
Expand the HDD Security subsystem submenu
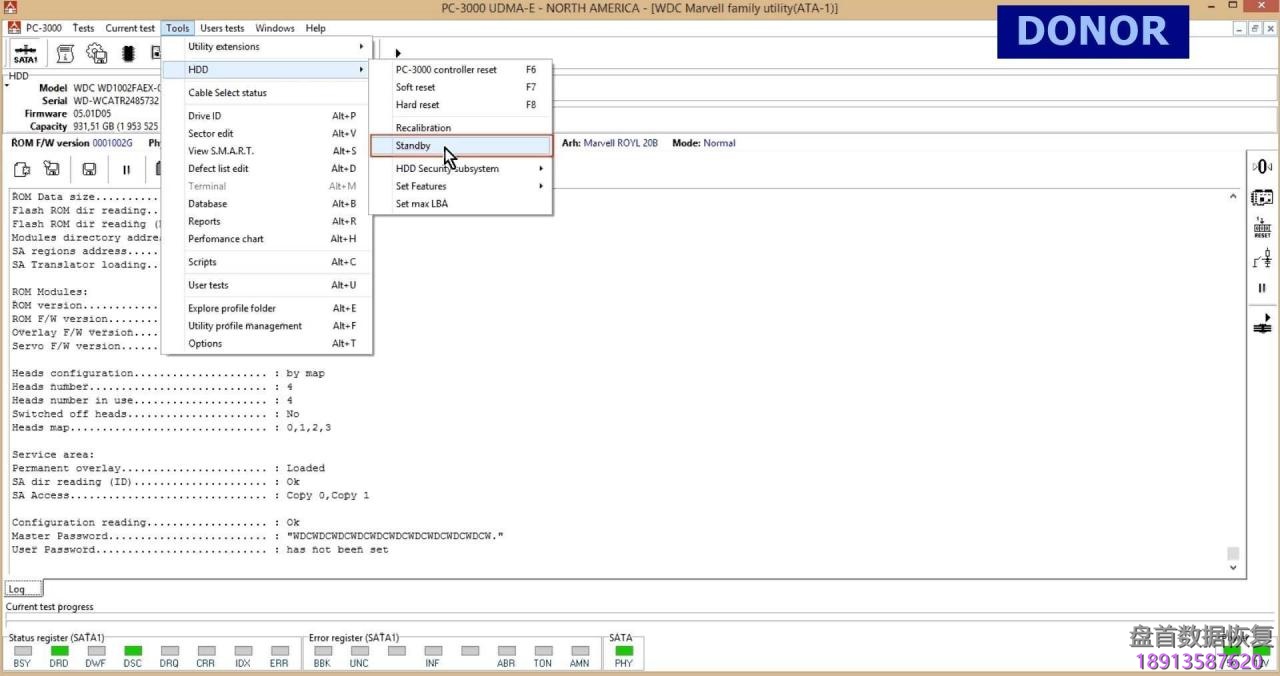tap(460, 168)
